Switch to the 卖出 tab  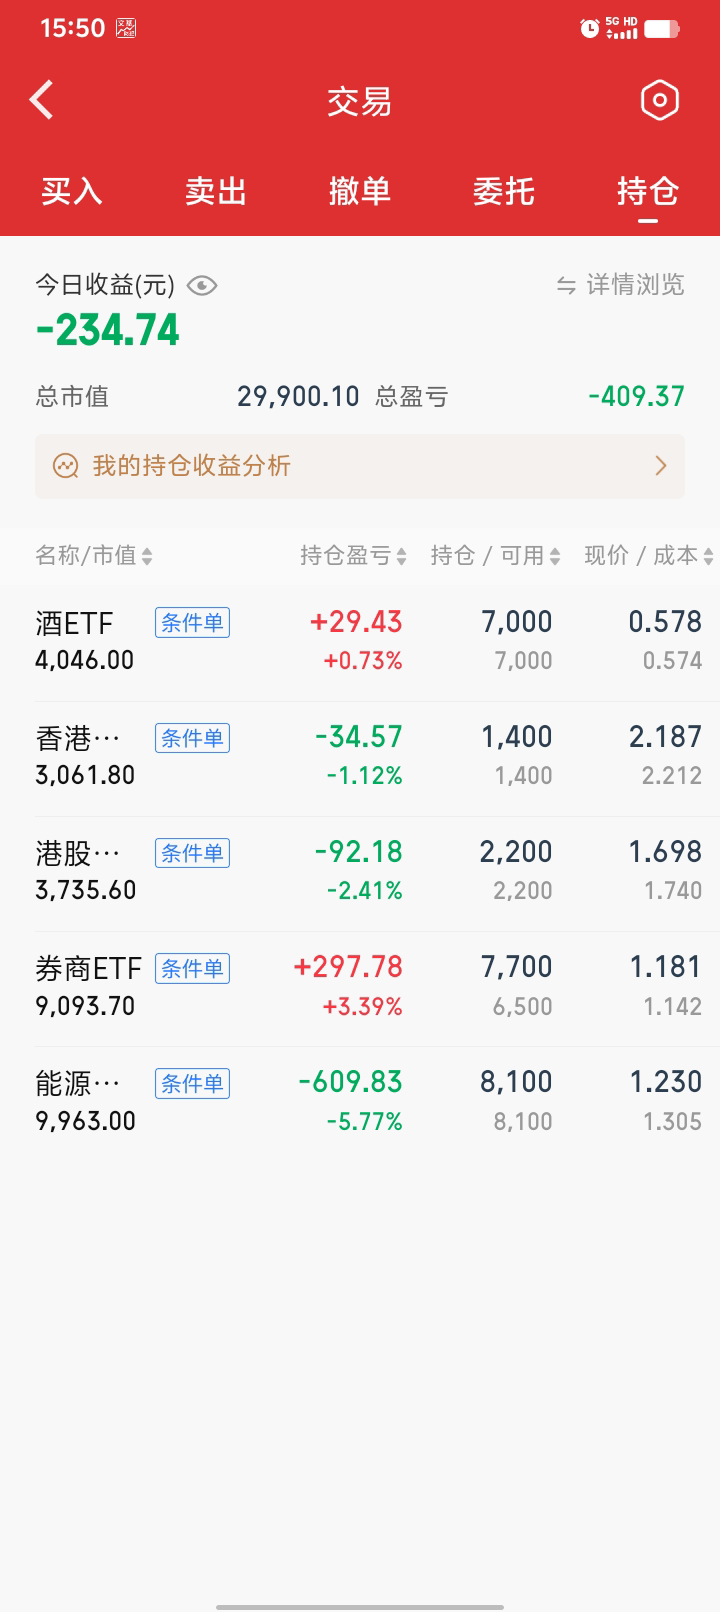216,191
